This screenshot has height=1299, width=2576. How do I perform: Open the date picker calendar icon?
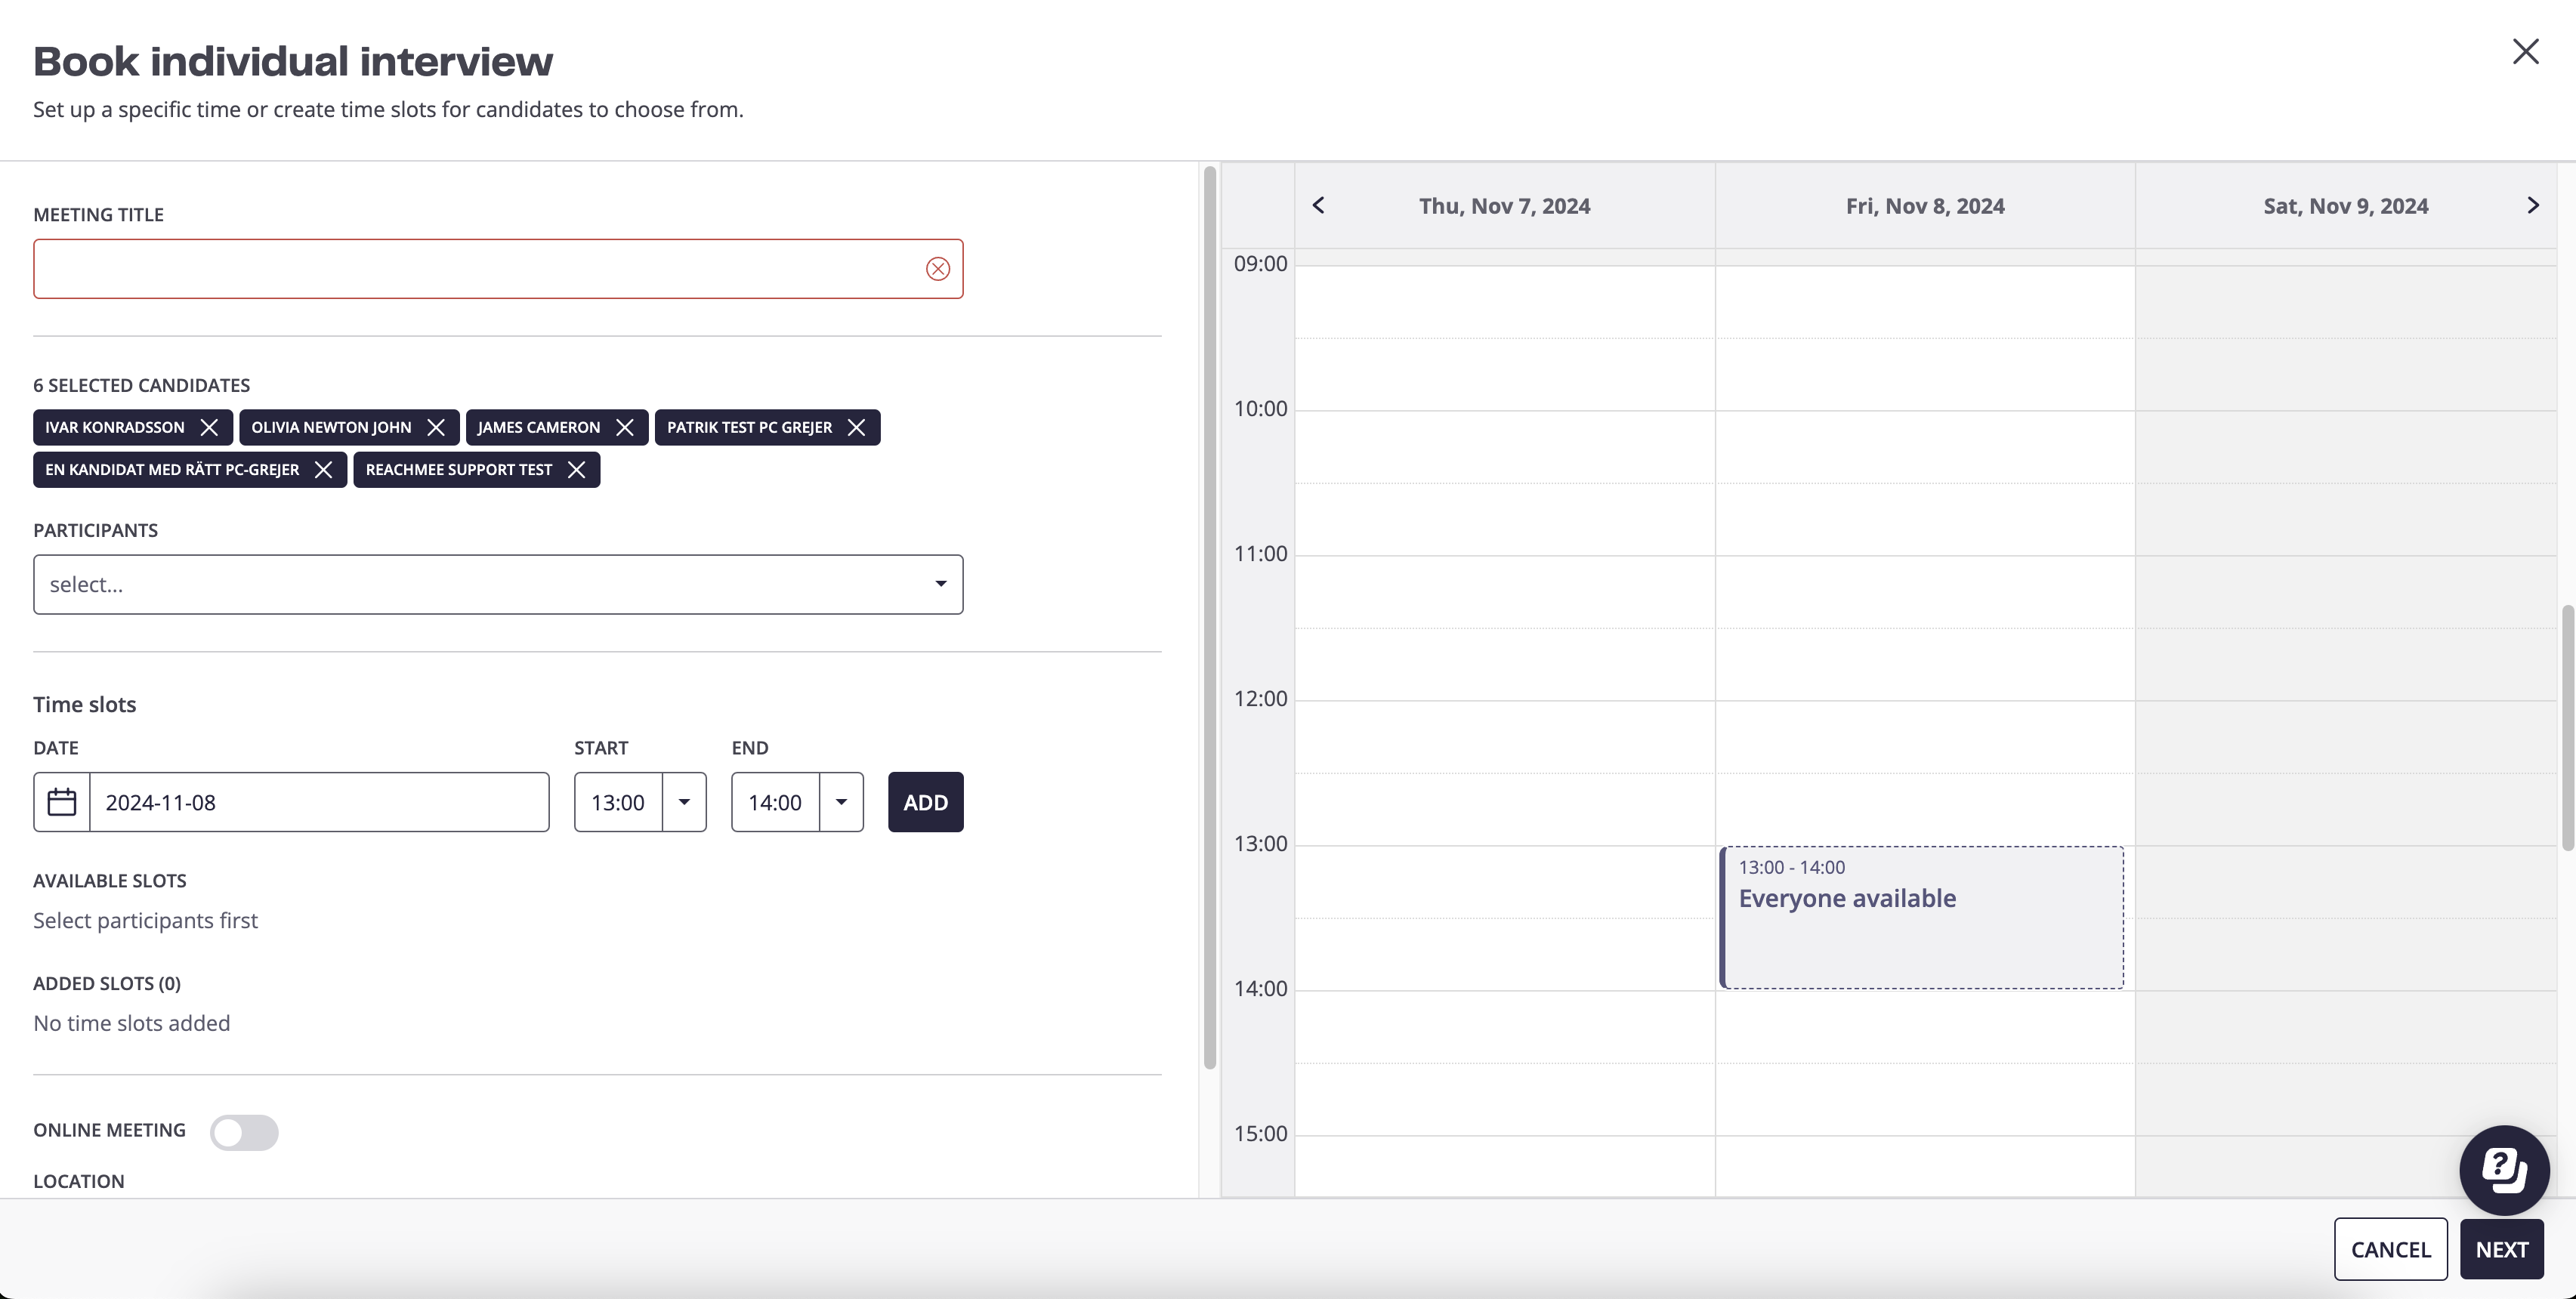[x=62, y=802]
